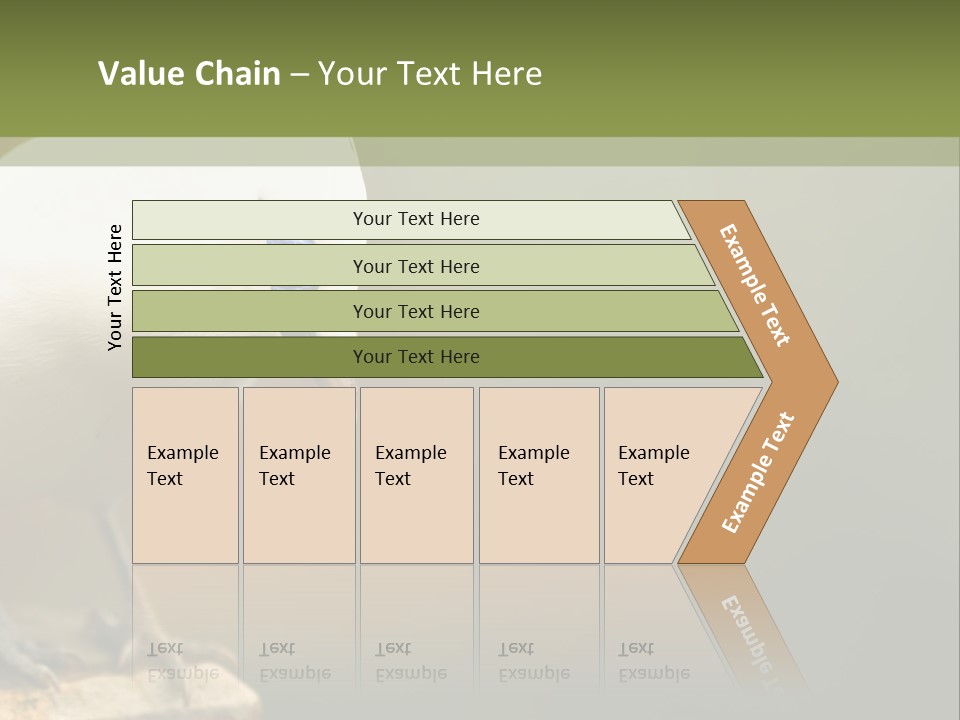This screenshot has width=960, height=720.
Task: Select the second 'Your Text Here' bar from top
Action: [415, 266]
